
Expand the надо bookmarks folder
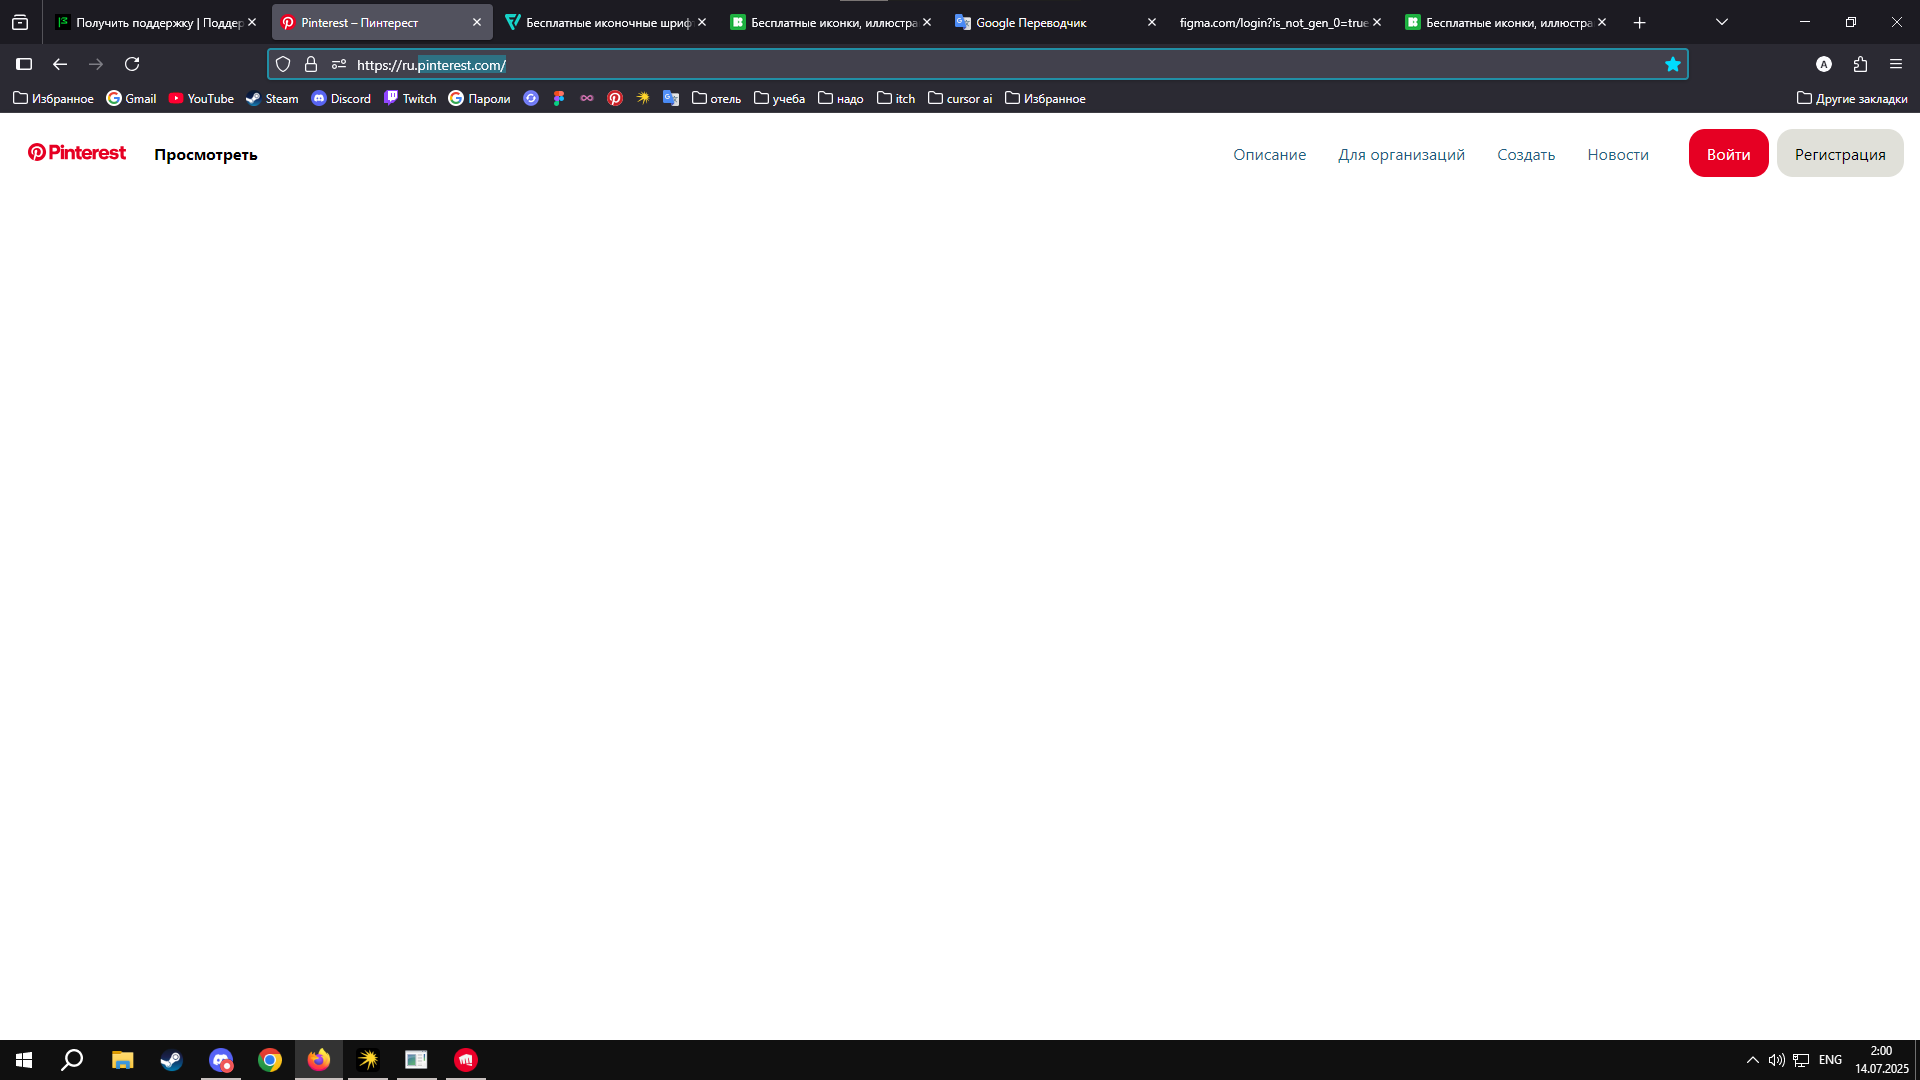tap(840, 98)
